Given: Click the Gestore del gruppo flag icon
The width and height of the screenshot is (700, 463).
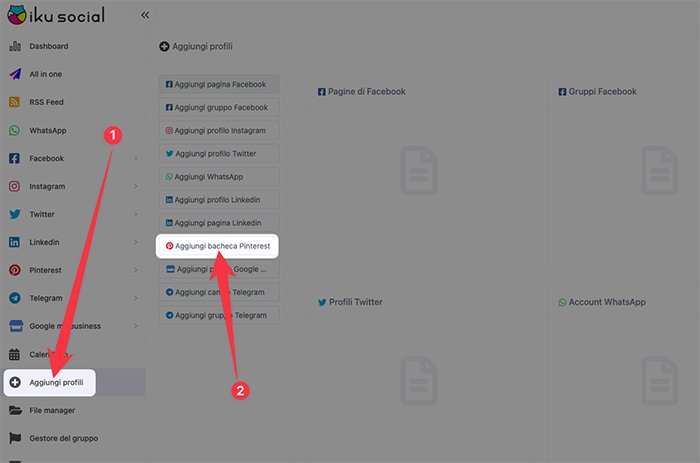Looking at the screenshot, I should click(15, 438).
